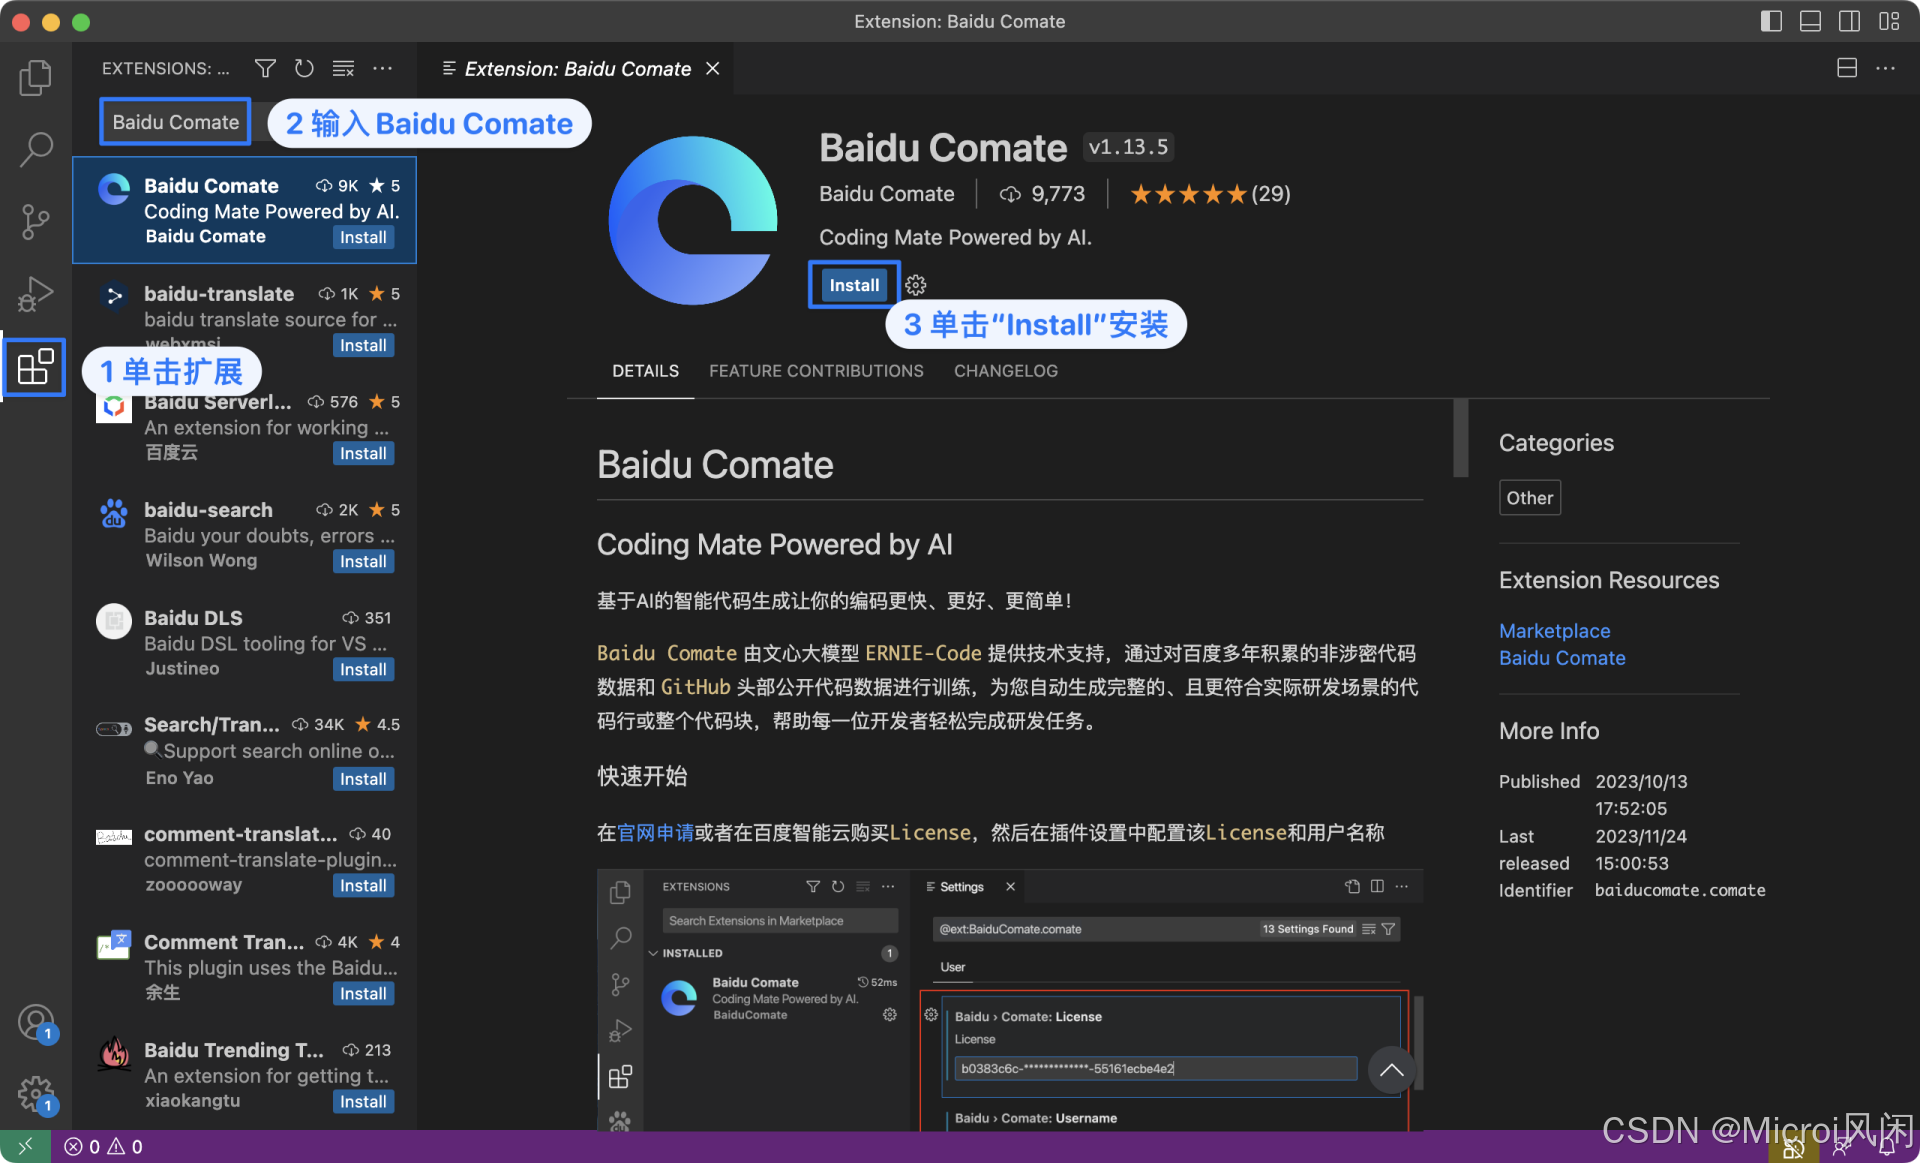Image resolution: width=1920 pixels, height=1163 pixels.
Task: Click the filter extensions funnel icon
Action: pyautogui.click(x=265, y=68)
